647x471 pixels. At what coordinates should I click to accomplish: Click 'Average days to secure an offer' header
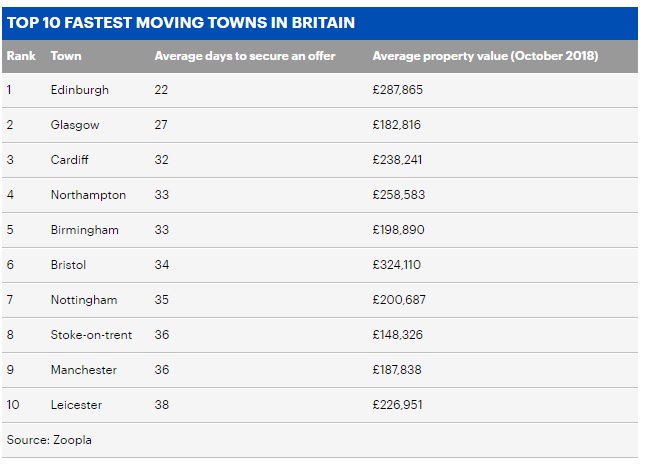(245, 56)
